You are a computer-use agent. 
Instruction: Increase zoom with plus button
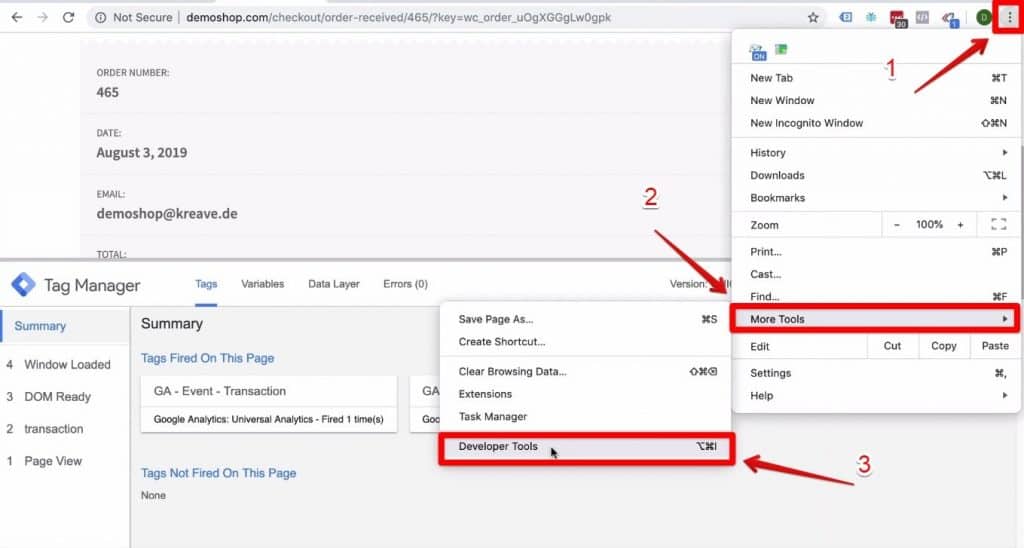tap(961, 225)
